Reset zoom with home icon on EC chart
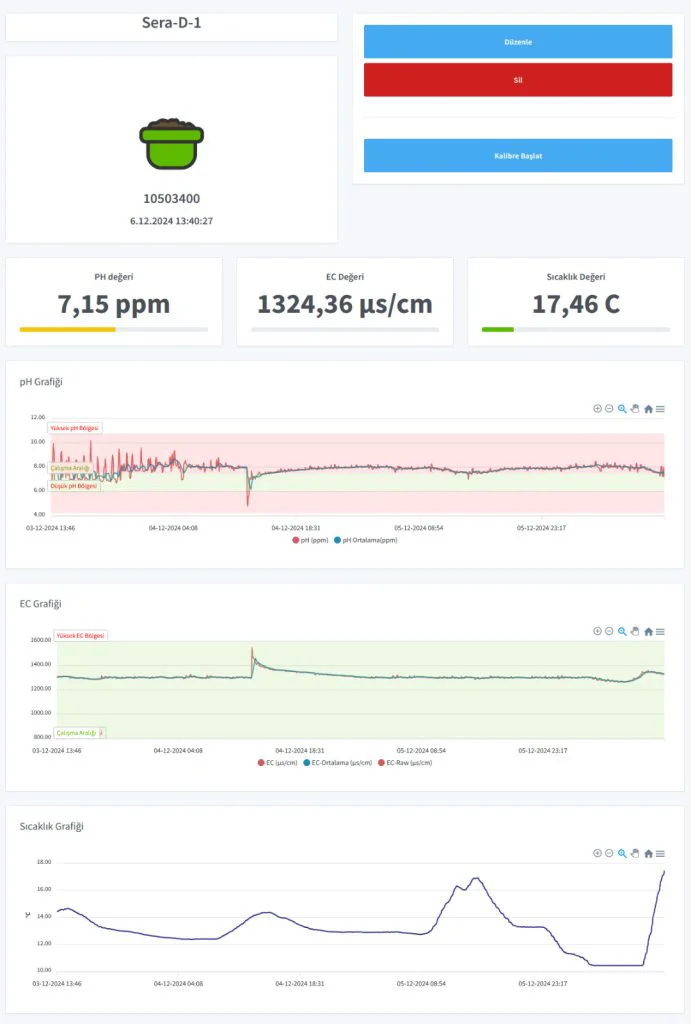Image resolution: width=691 pixels, height=1024 pixels. click(648, 631)
